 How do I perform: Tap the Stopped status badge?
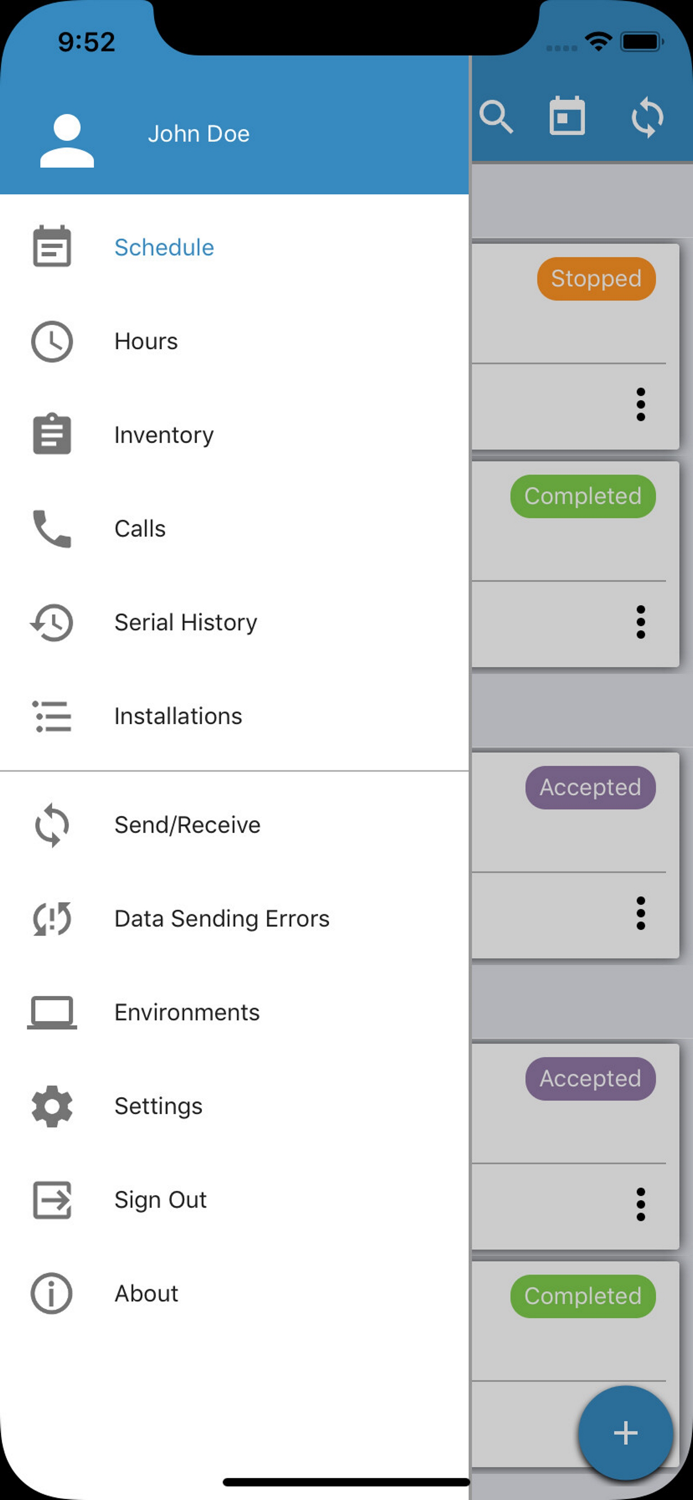tap(596, 278)
